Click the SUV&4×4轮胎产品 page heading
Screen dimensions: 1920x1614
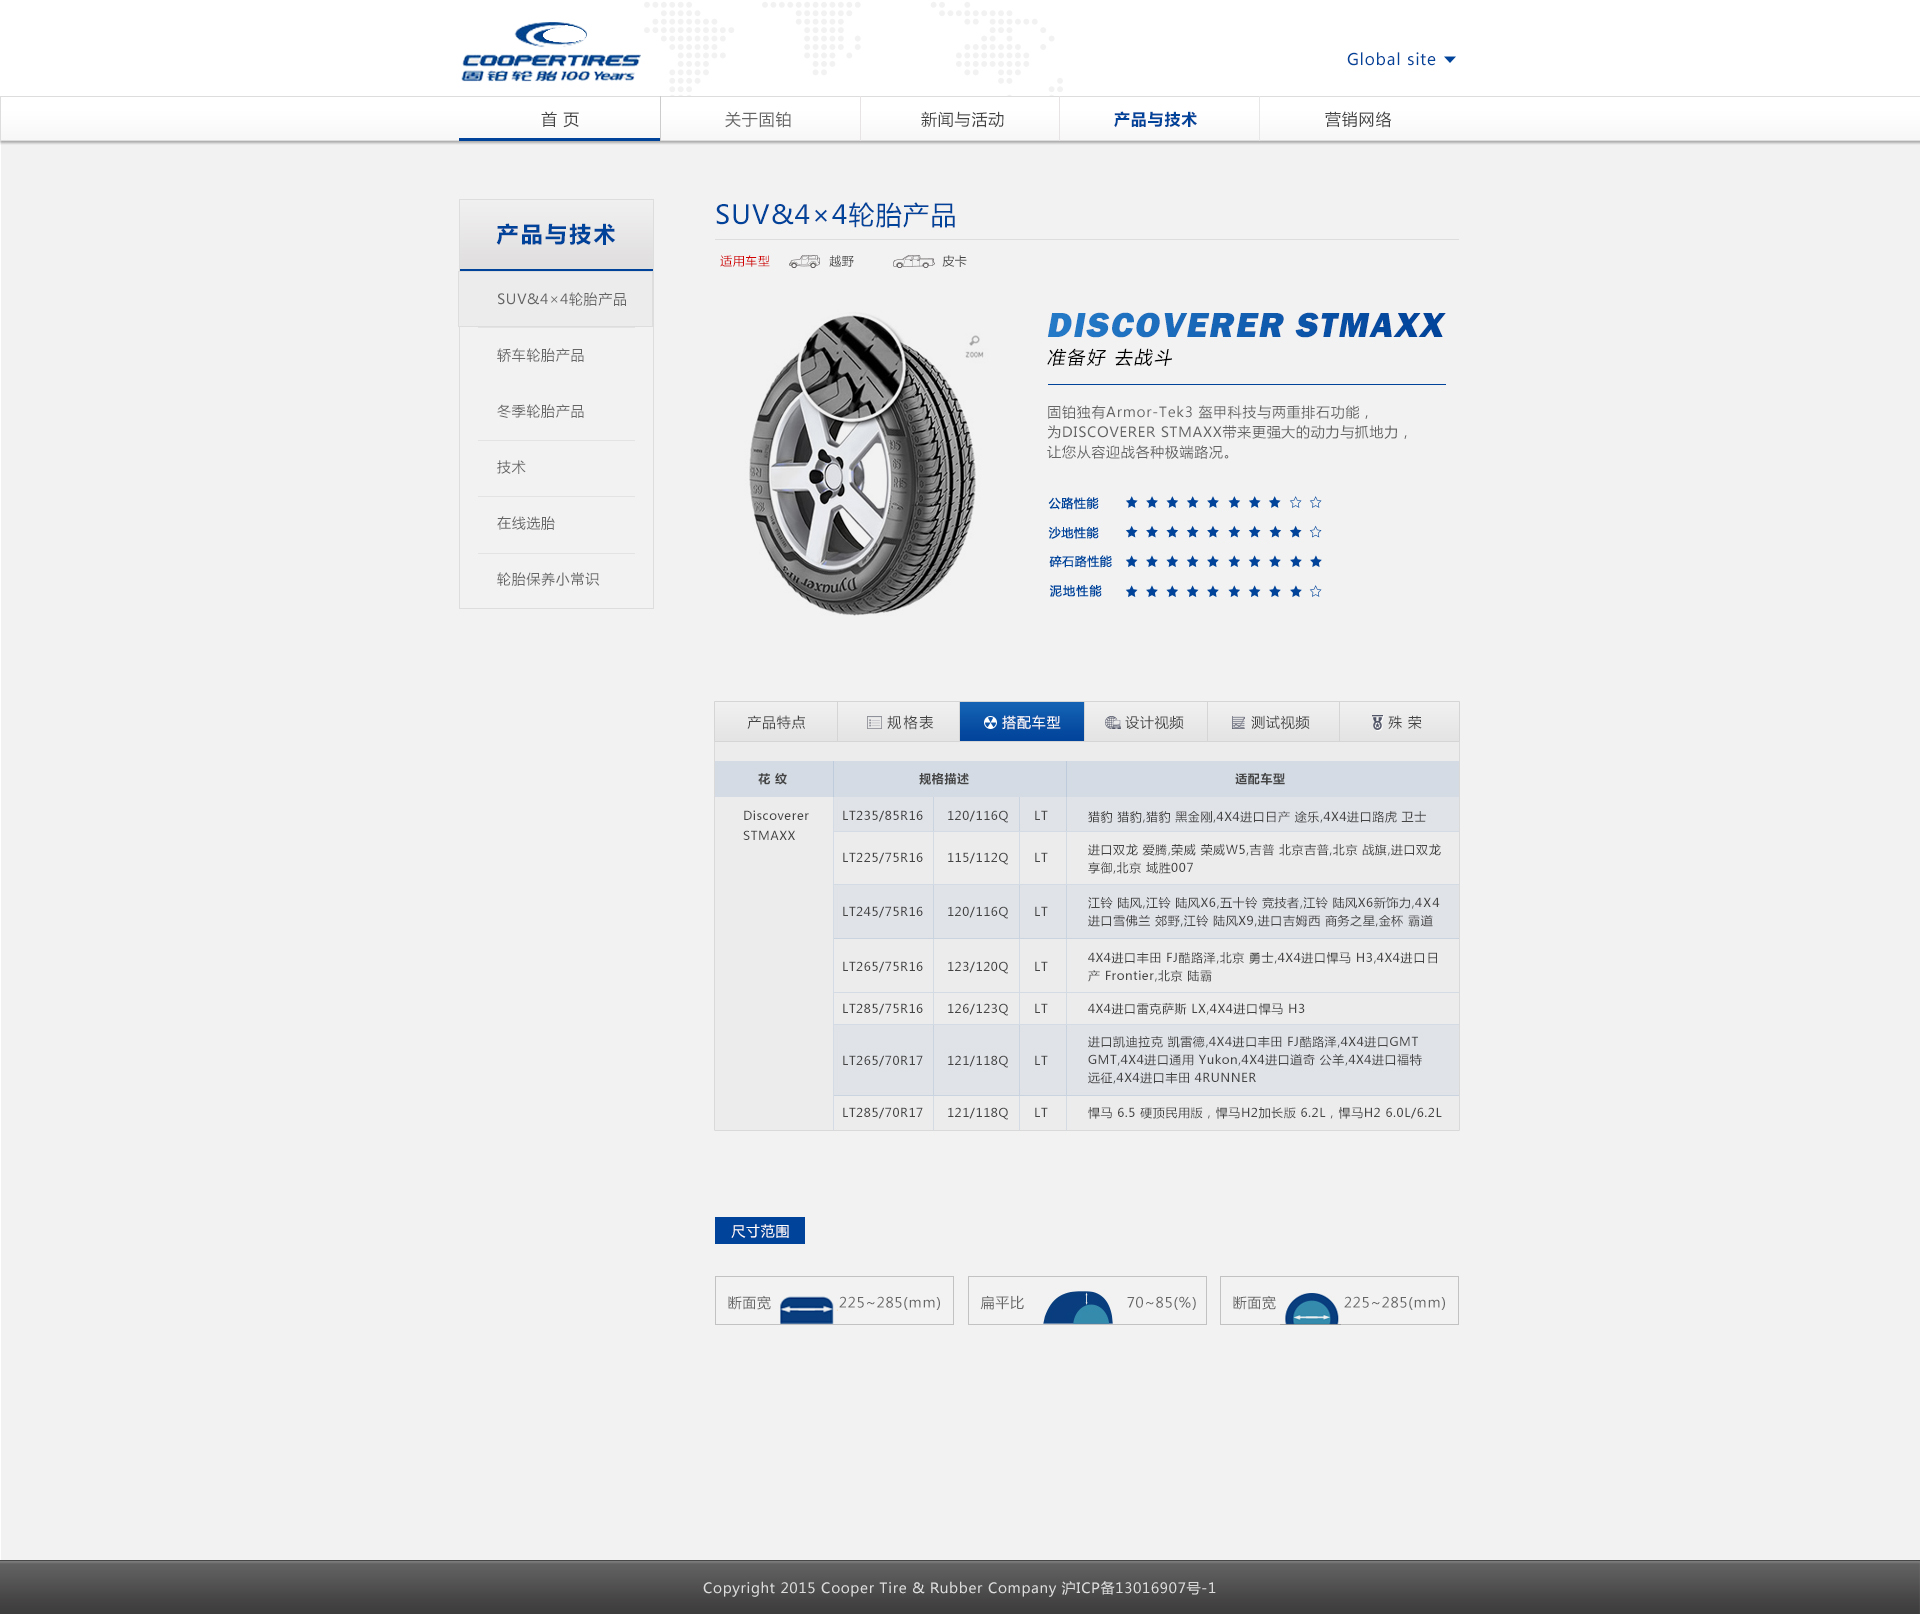(836, 215)
